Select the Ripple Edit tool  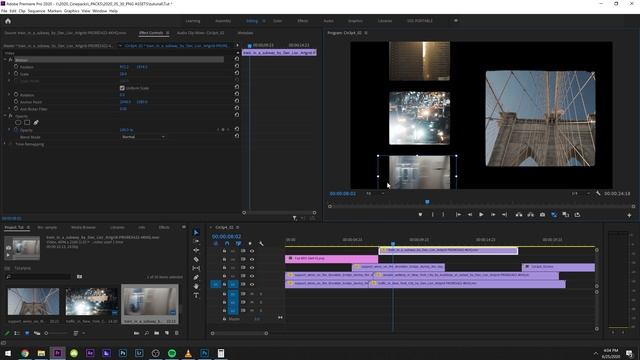point(196,250)
